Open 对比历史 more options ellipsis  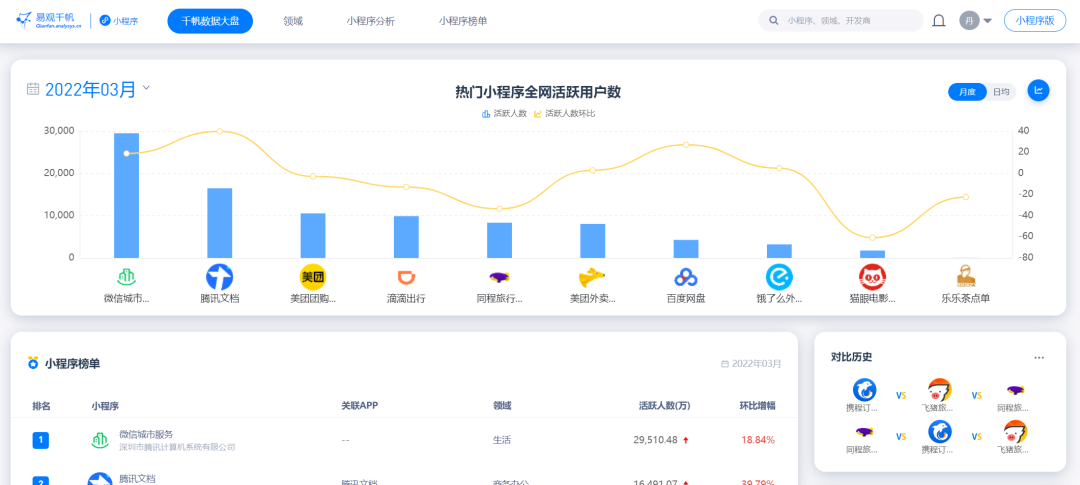point(1039,358)
